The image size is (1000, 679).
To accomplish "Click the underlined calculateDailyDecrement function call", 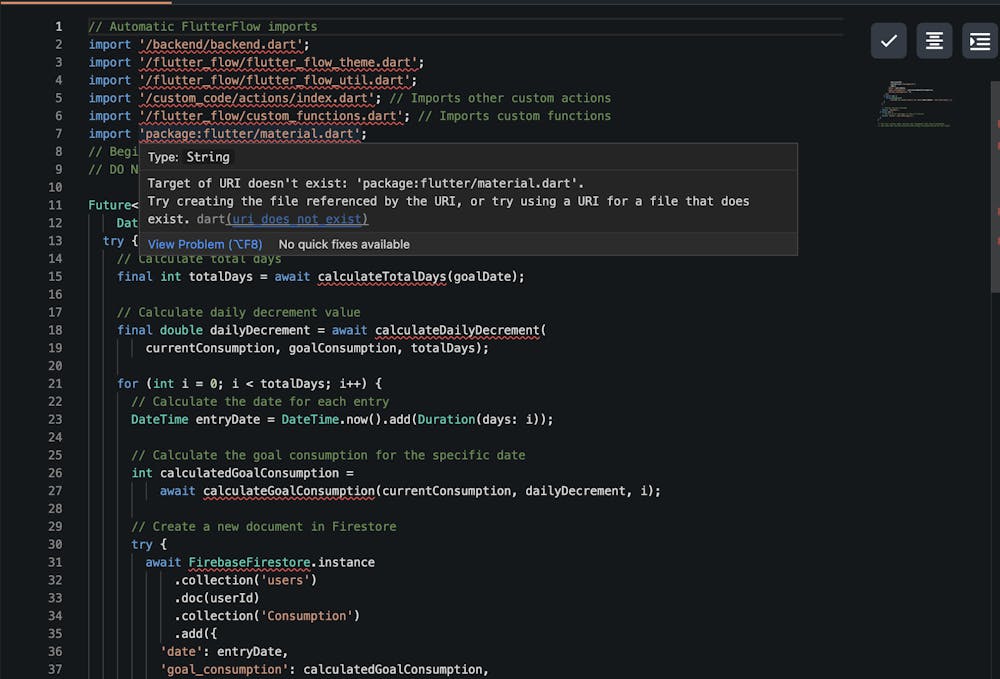I will tap(457, 330).
